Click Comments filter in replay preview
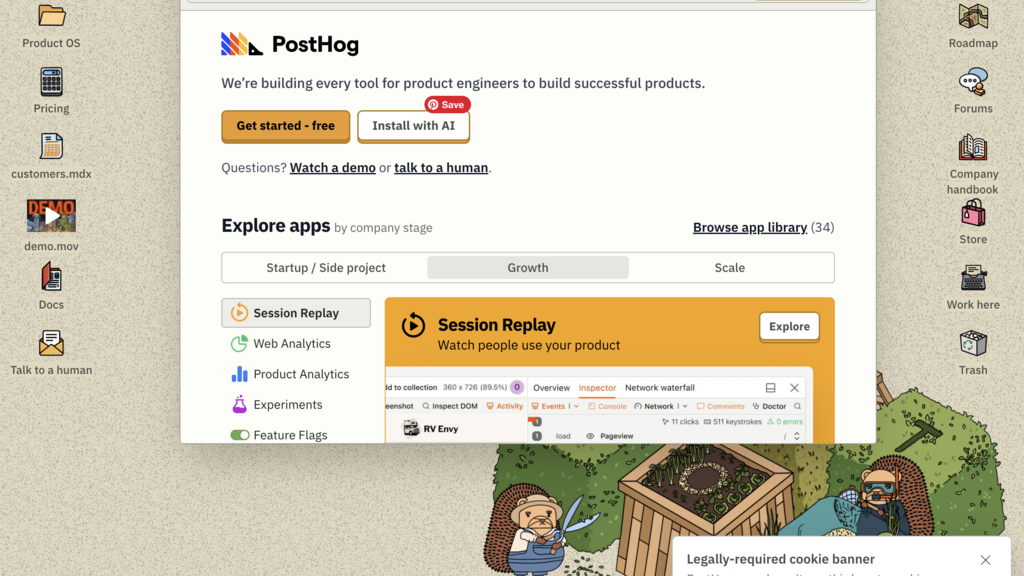This screenshot has height=576, width=1024. coord(720,406)
